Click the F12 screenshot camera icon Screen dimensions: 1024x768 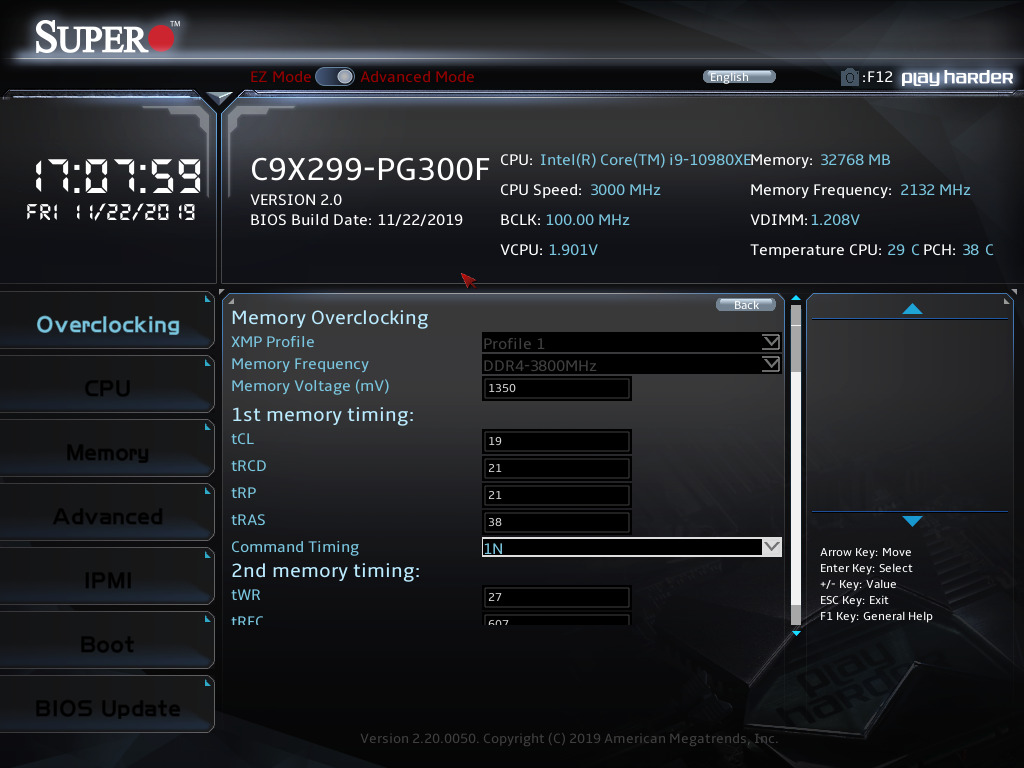point(849,77)
